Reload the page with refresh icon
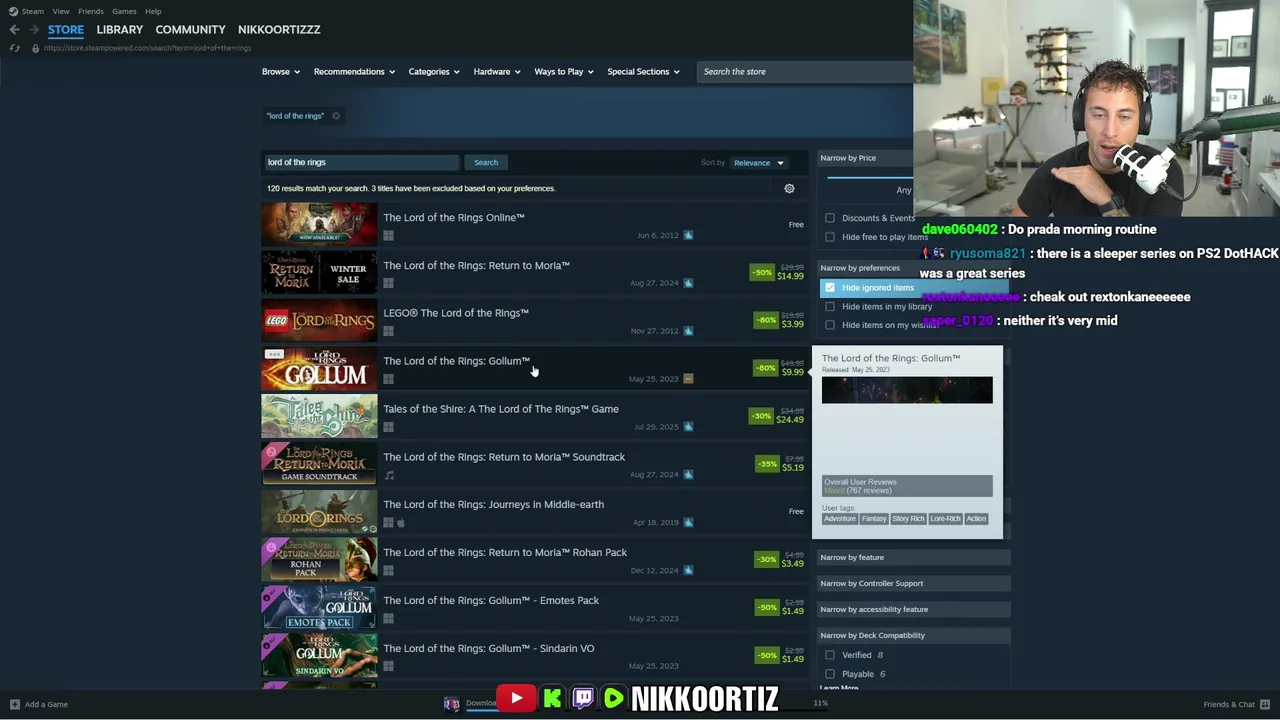This screenshot has width=1280, height=720. [14, 48]
